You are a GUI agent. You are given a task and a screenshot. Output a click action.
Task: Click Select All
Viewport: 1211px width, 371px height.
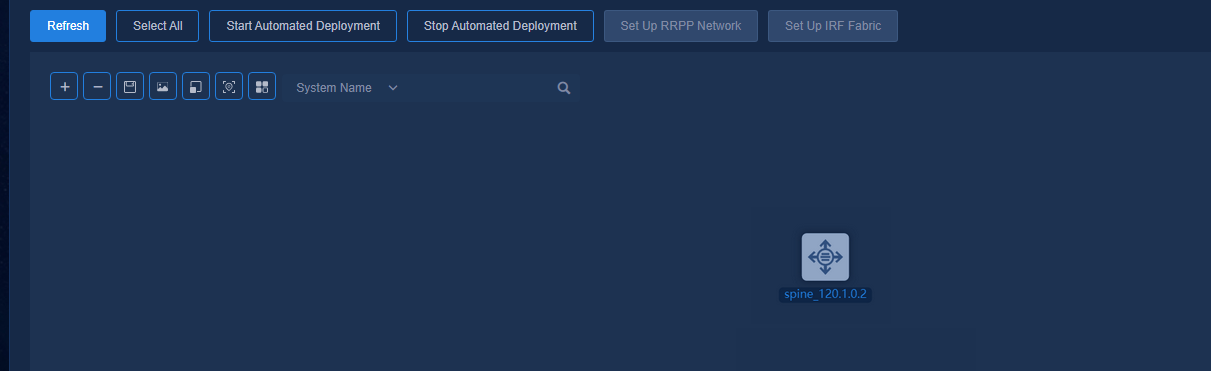(x=158, y=26)
